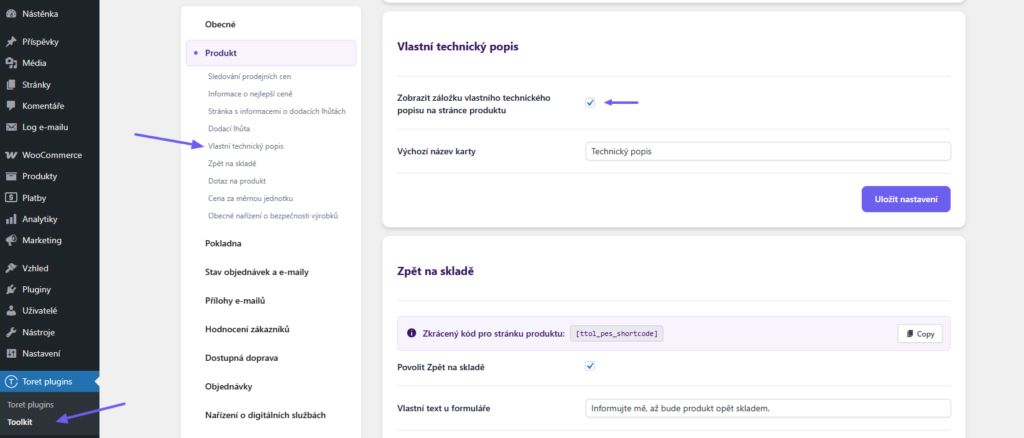
Task: Click the Log e-mailu envelope icon
Action: (10, 127)
